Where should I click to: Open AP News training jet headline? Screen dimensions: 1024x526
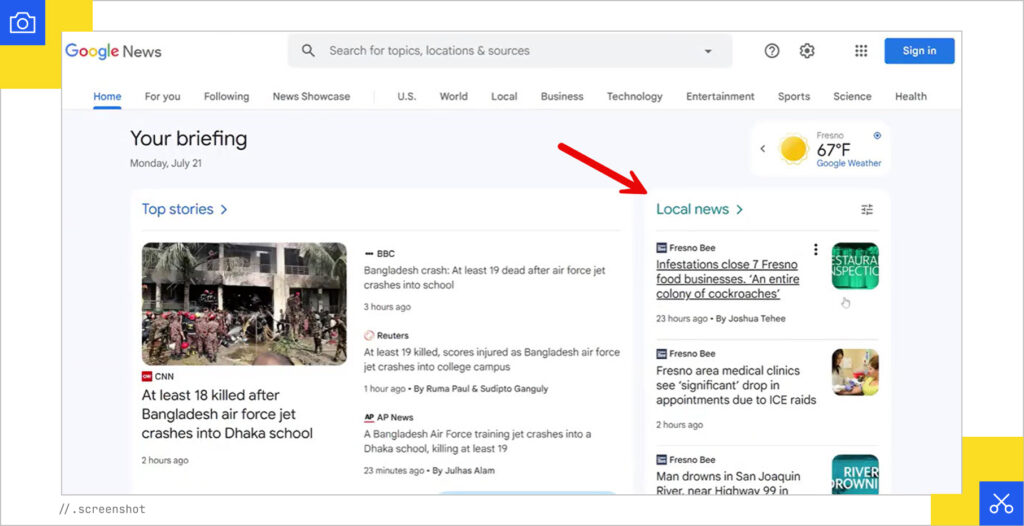pos(478,441)
